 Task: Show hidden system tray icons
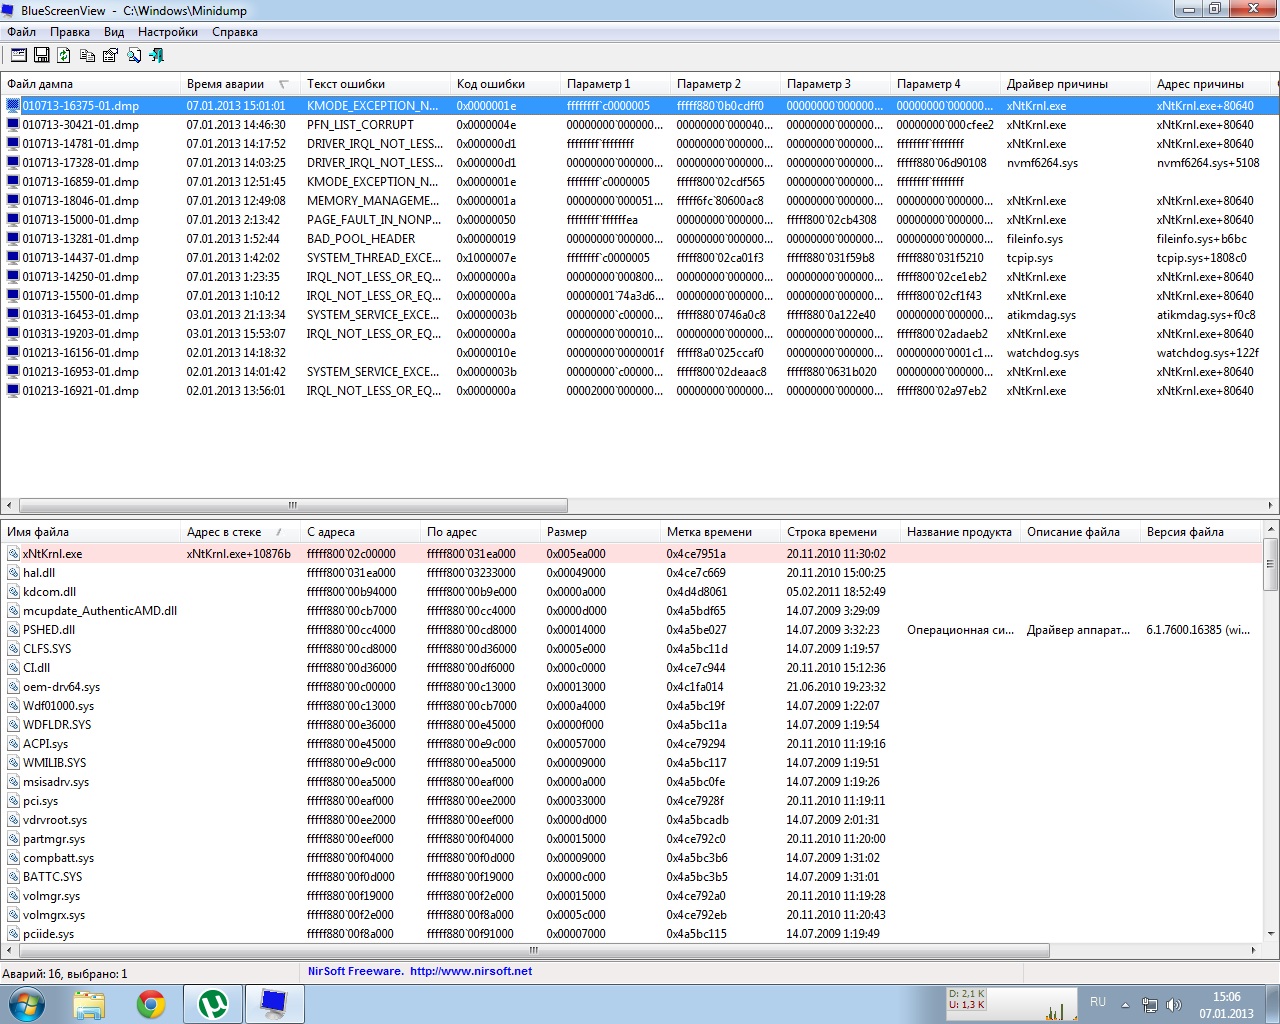[x=1125, y=1004]
